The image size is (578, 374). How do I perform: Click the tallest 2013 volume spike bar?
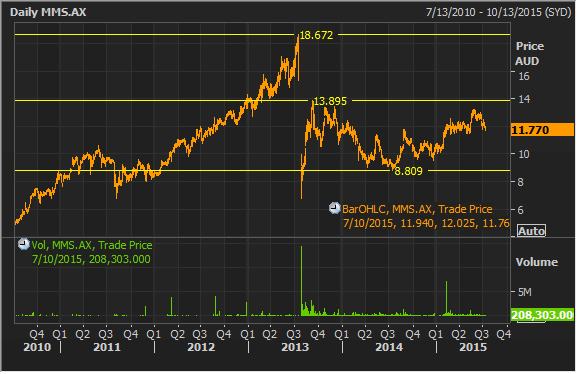point(302,281)
